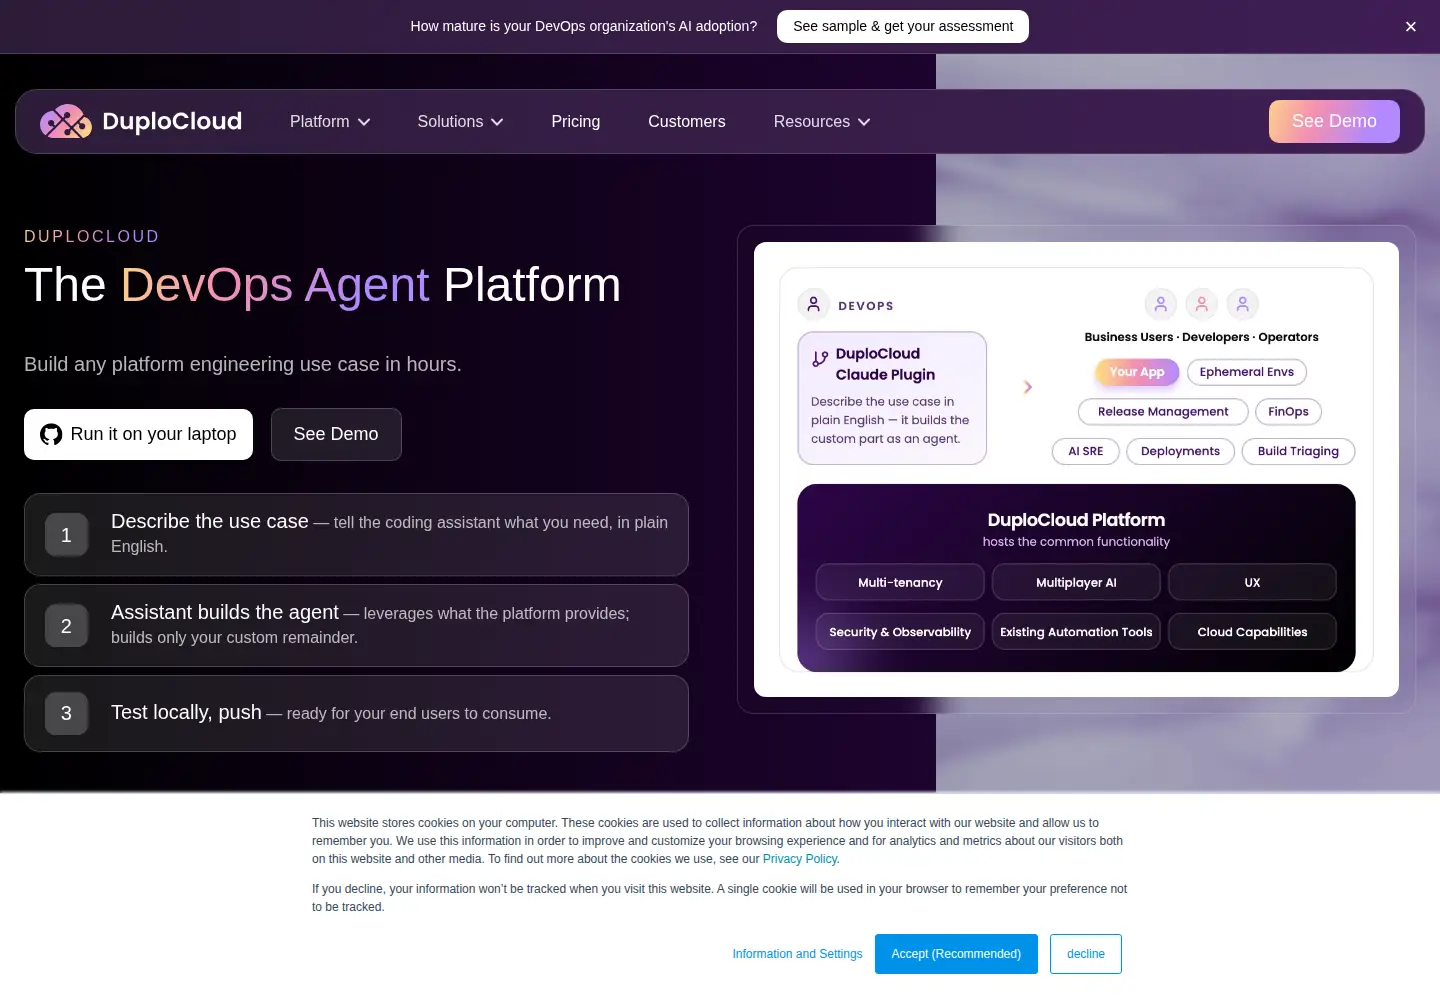Click step 1 Describe the use case card
Screen dimensions: 1440x1000
point(356,534)
